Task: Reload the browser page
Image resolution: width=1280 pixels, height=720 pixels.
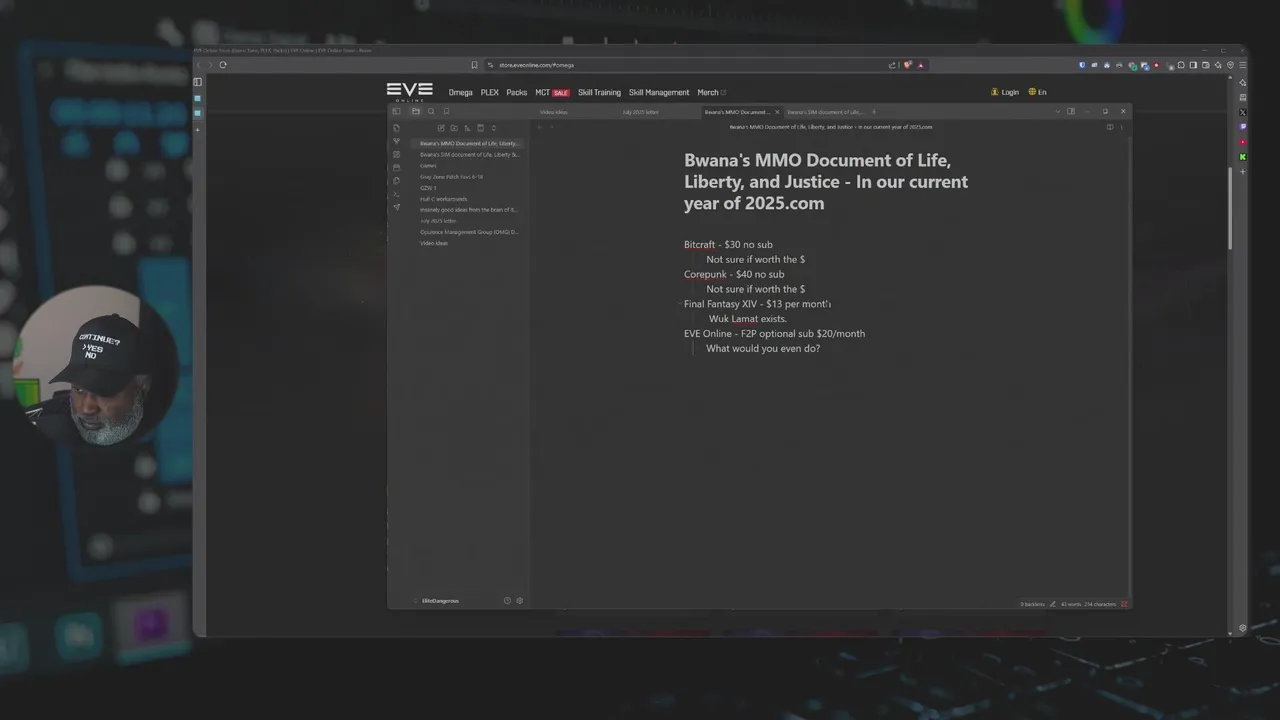Action: (222, 65)
